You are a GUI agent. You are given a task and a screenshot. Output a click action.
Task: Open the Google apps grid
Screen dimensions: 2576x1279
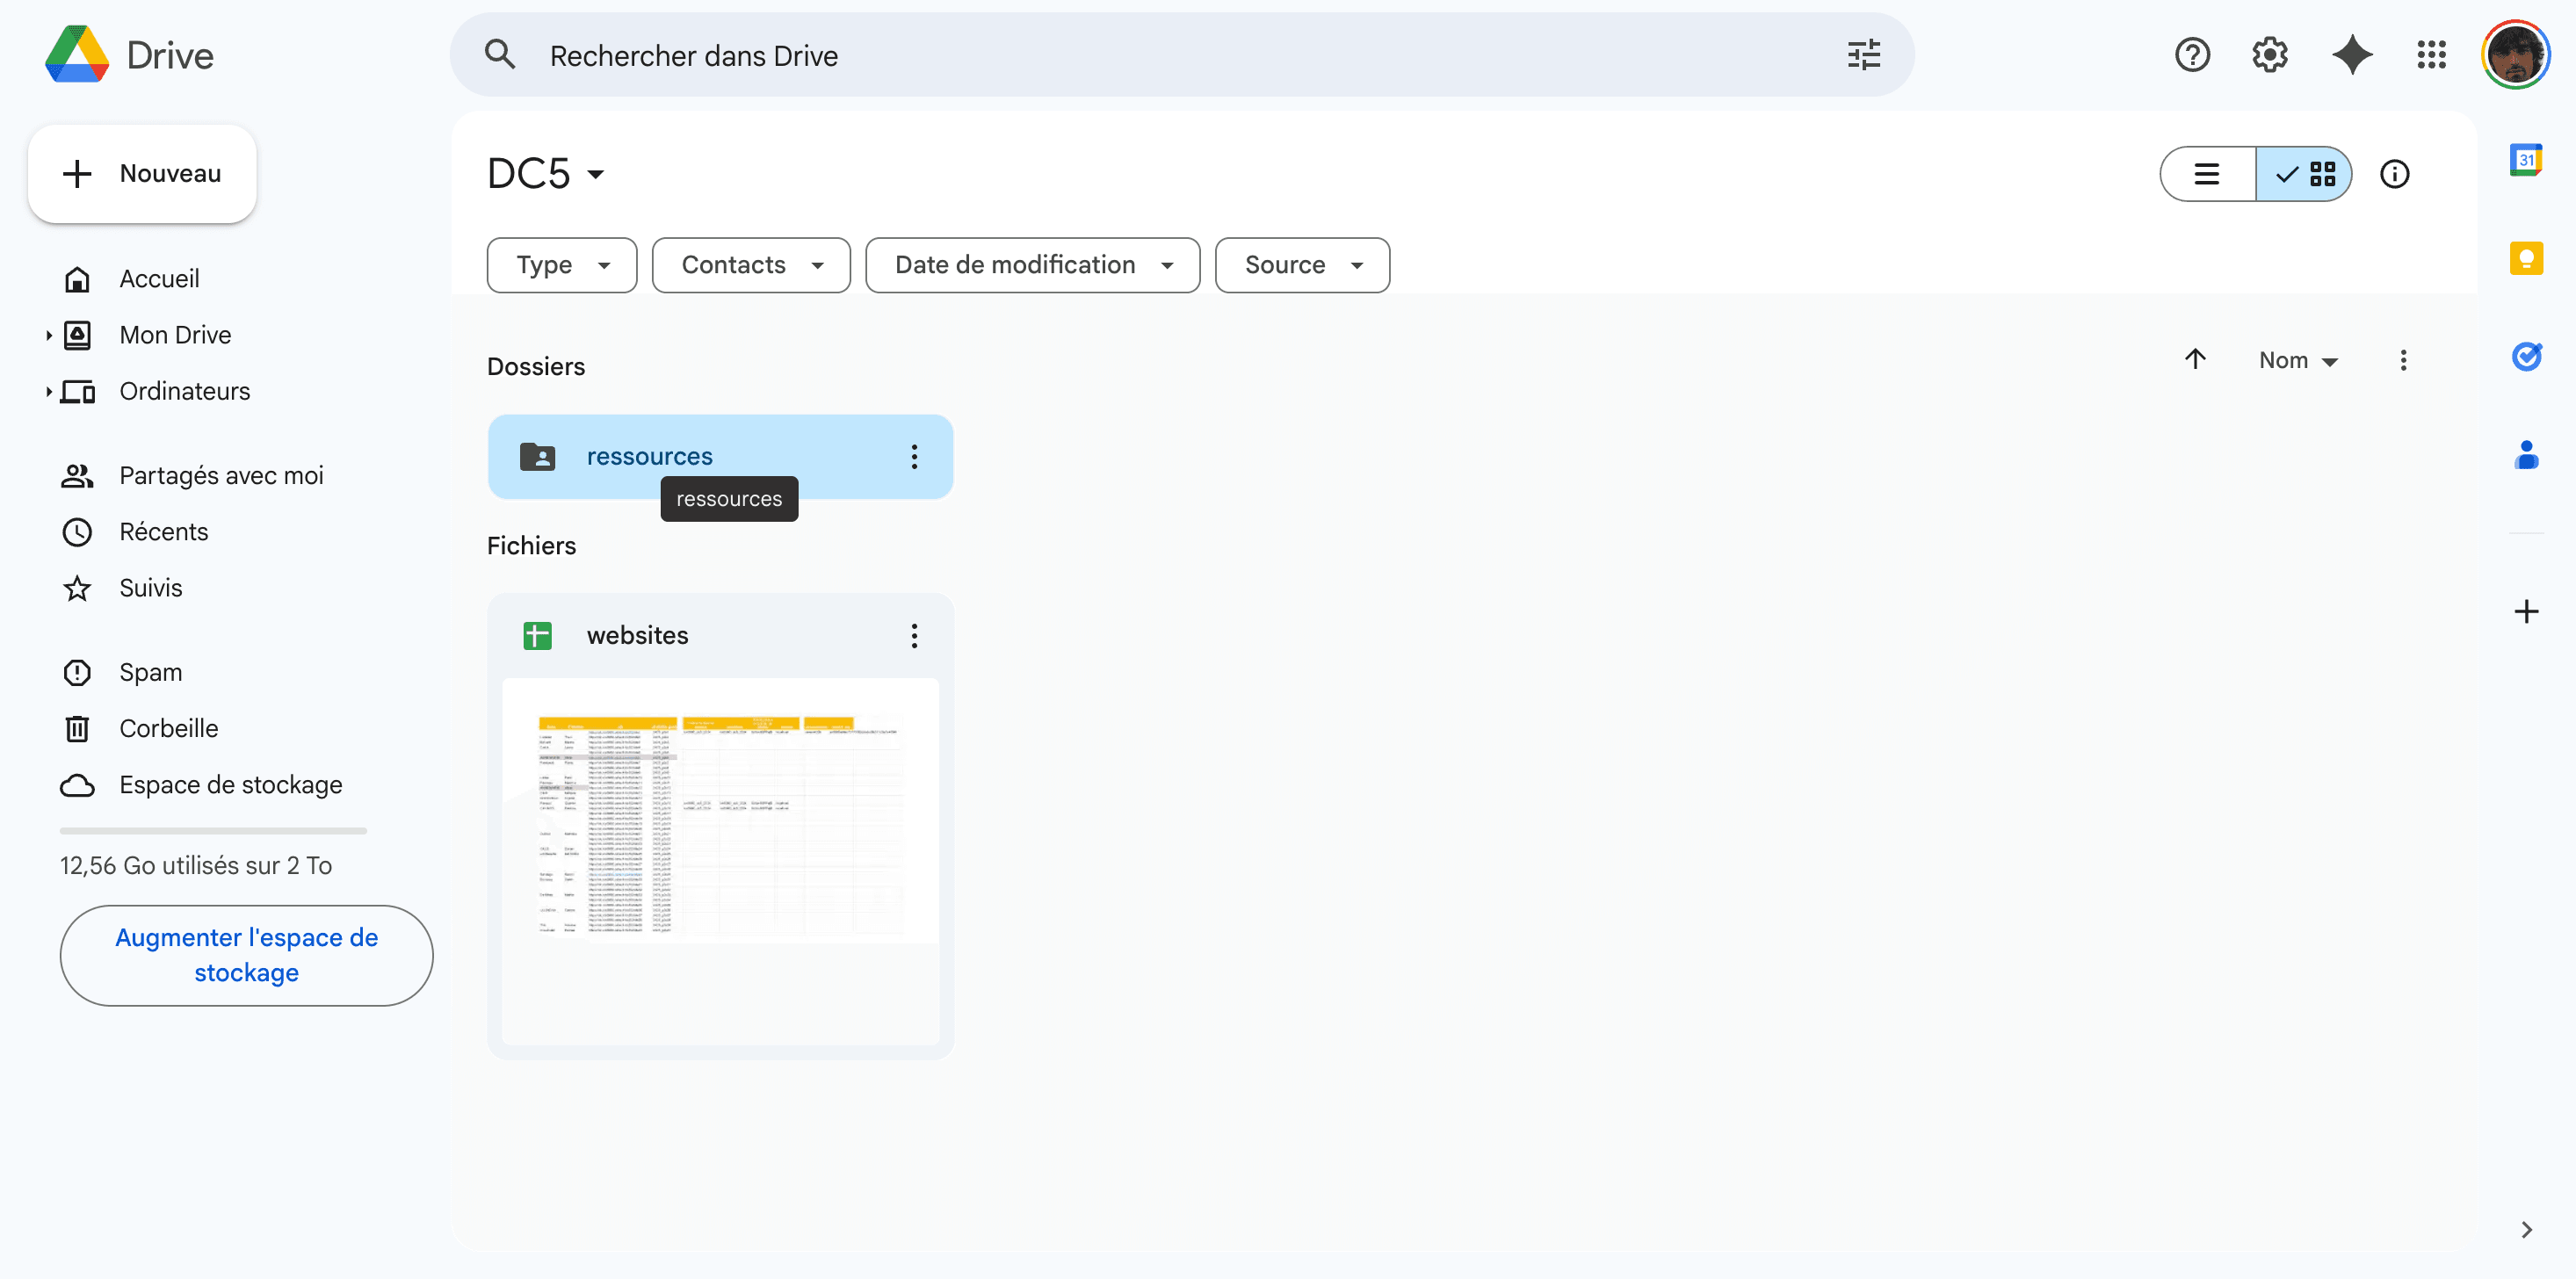[2431, 55]
